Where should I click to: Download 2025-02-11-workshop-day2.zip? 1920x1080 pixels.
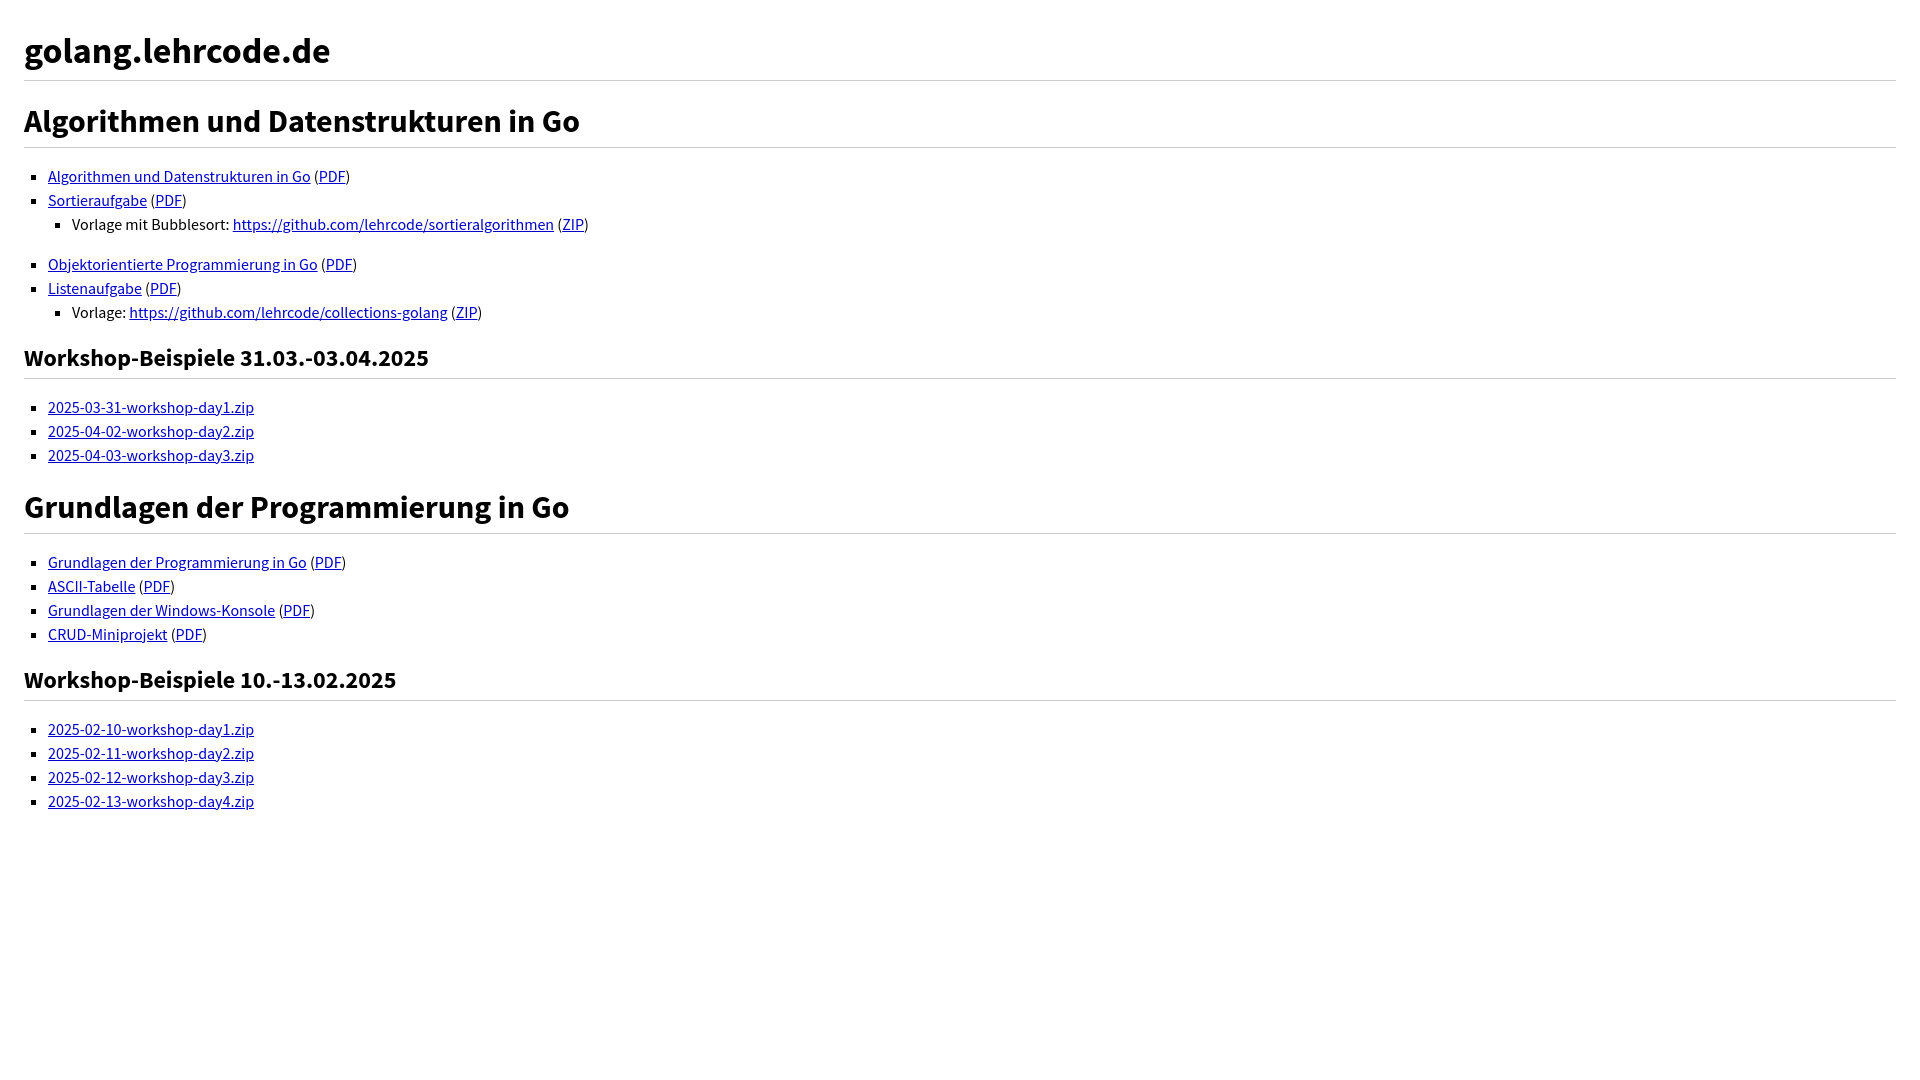tap(151, 753)
